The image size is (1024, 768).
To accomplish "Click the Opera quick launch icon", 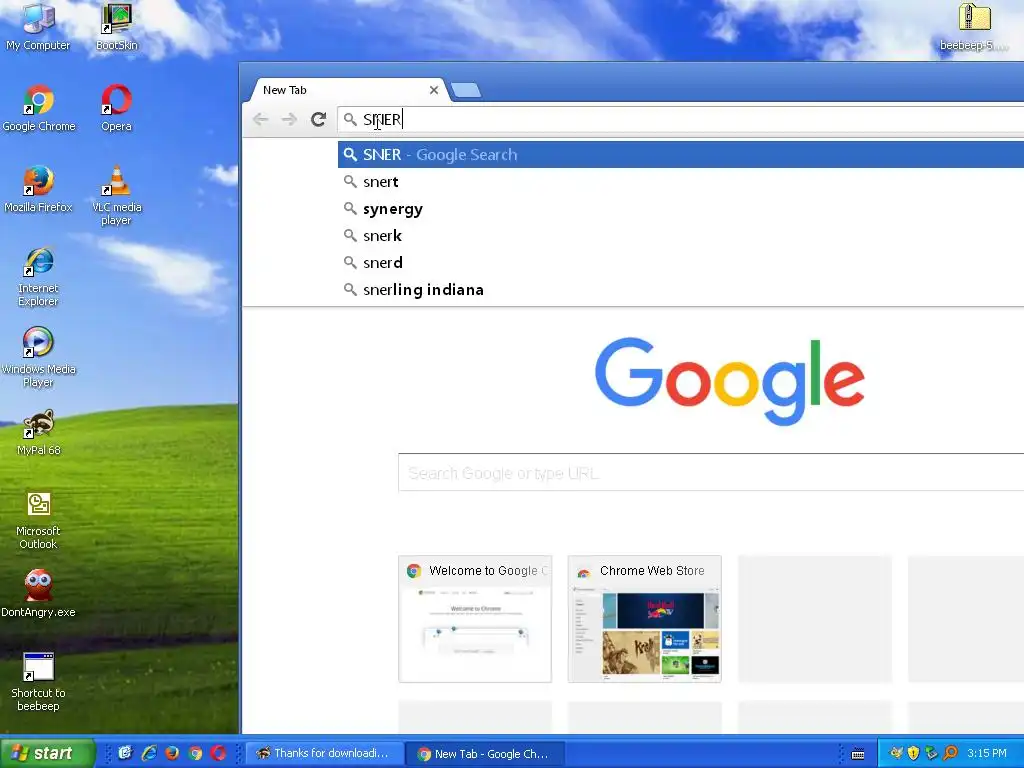I will (218, 753).
